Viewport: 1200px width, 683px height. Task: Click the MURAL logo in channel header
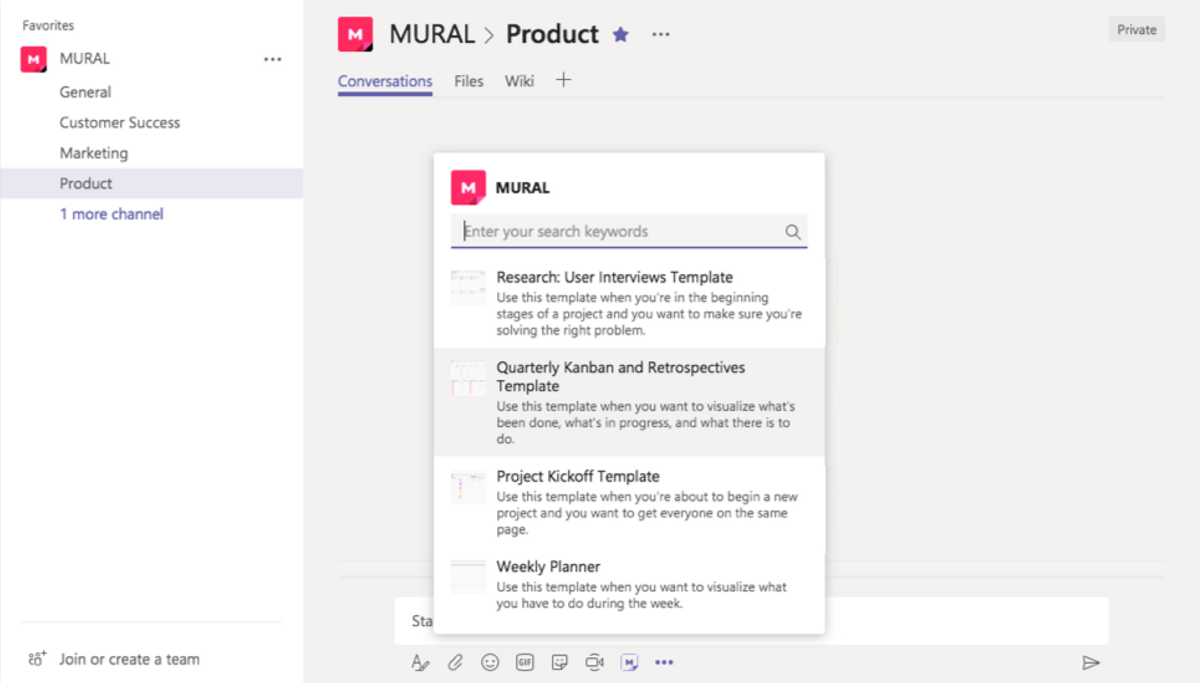click(x=356, y=34)
